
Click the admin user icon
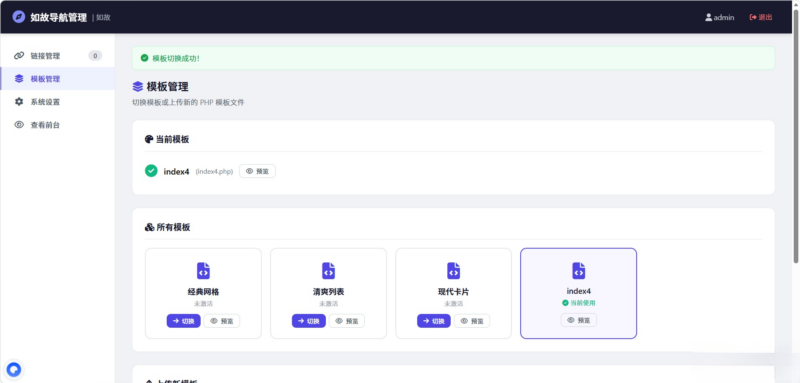(x=708, y=17)
